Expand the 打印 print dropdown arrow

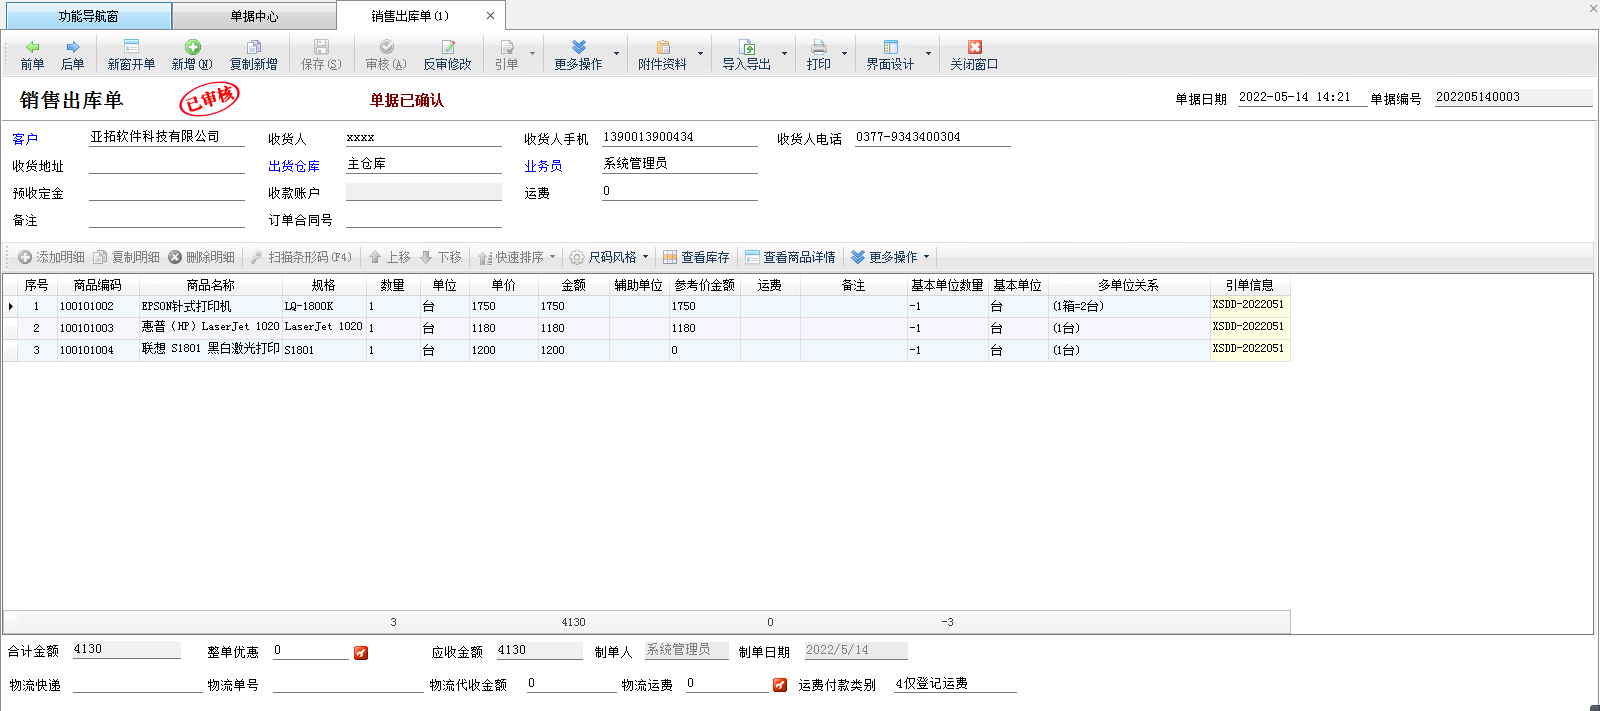click(x=844, y=54)
